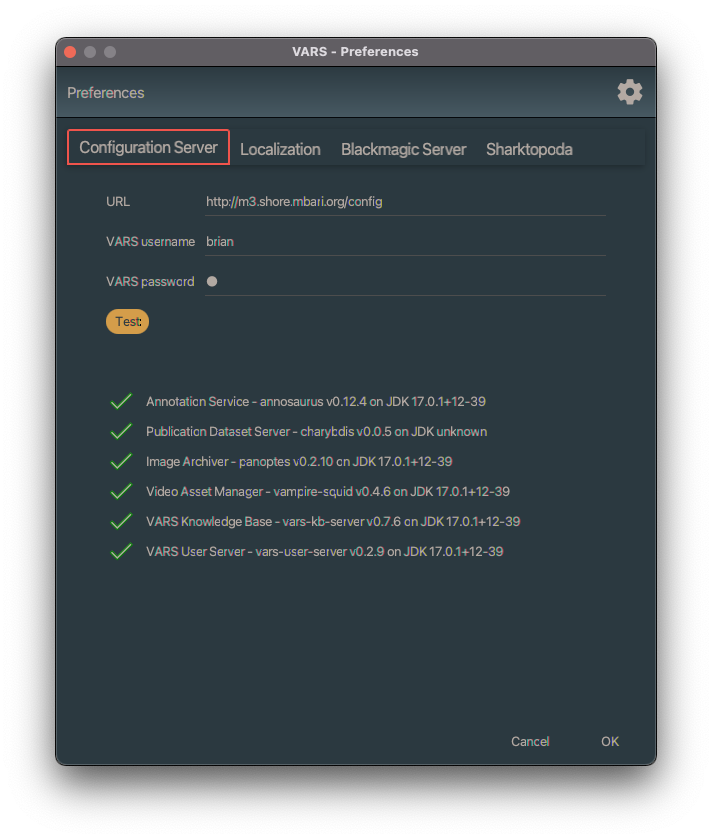The image size is (712, 839).
Task: Switch to the Localization tab
Action: coord(280,148)
